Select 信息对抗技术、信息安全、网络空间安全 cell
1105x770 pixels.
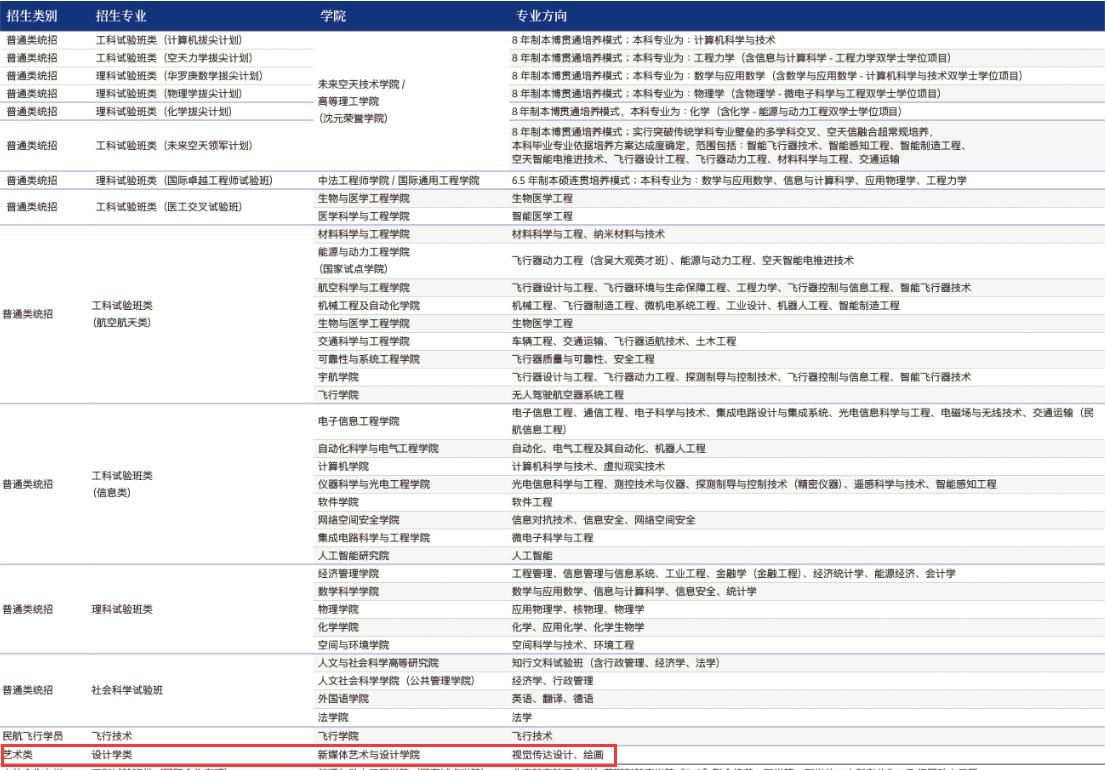[x=603, y=519]
